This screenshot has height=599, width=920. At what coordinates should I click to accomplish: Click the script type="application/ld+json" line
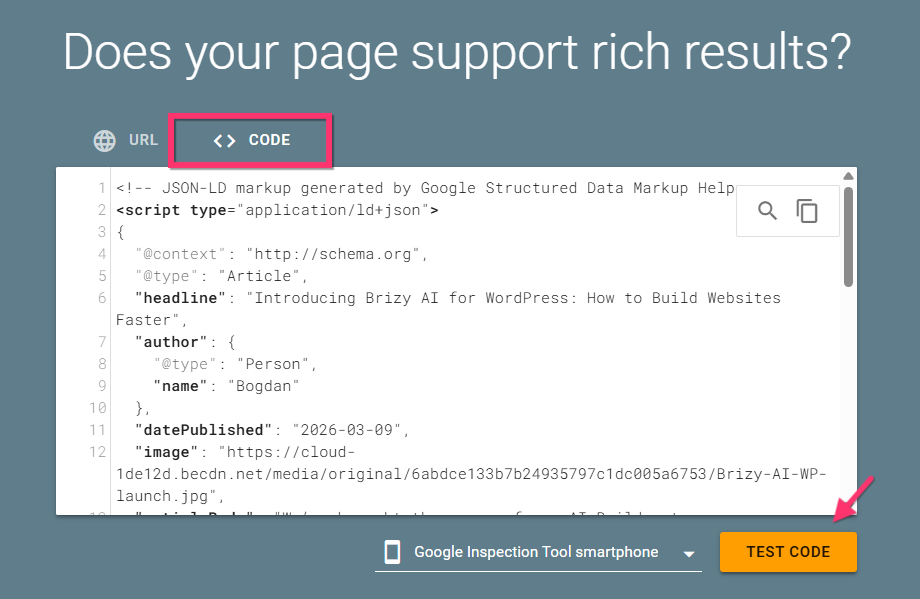(x=277, y=210)
